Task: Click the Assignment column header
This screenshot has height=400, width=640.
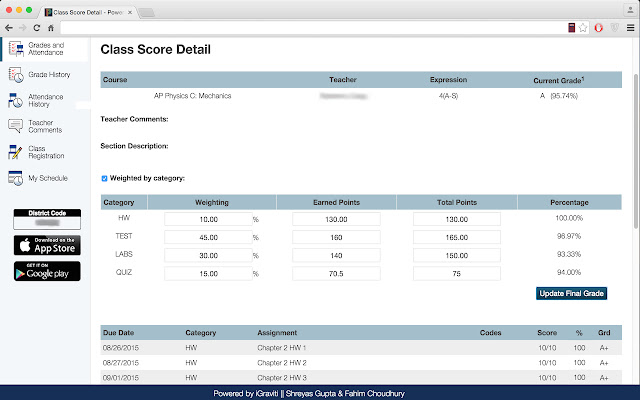Action: (x=277, y=333)
